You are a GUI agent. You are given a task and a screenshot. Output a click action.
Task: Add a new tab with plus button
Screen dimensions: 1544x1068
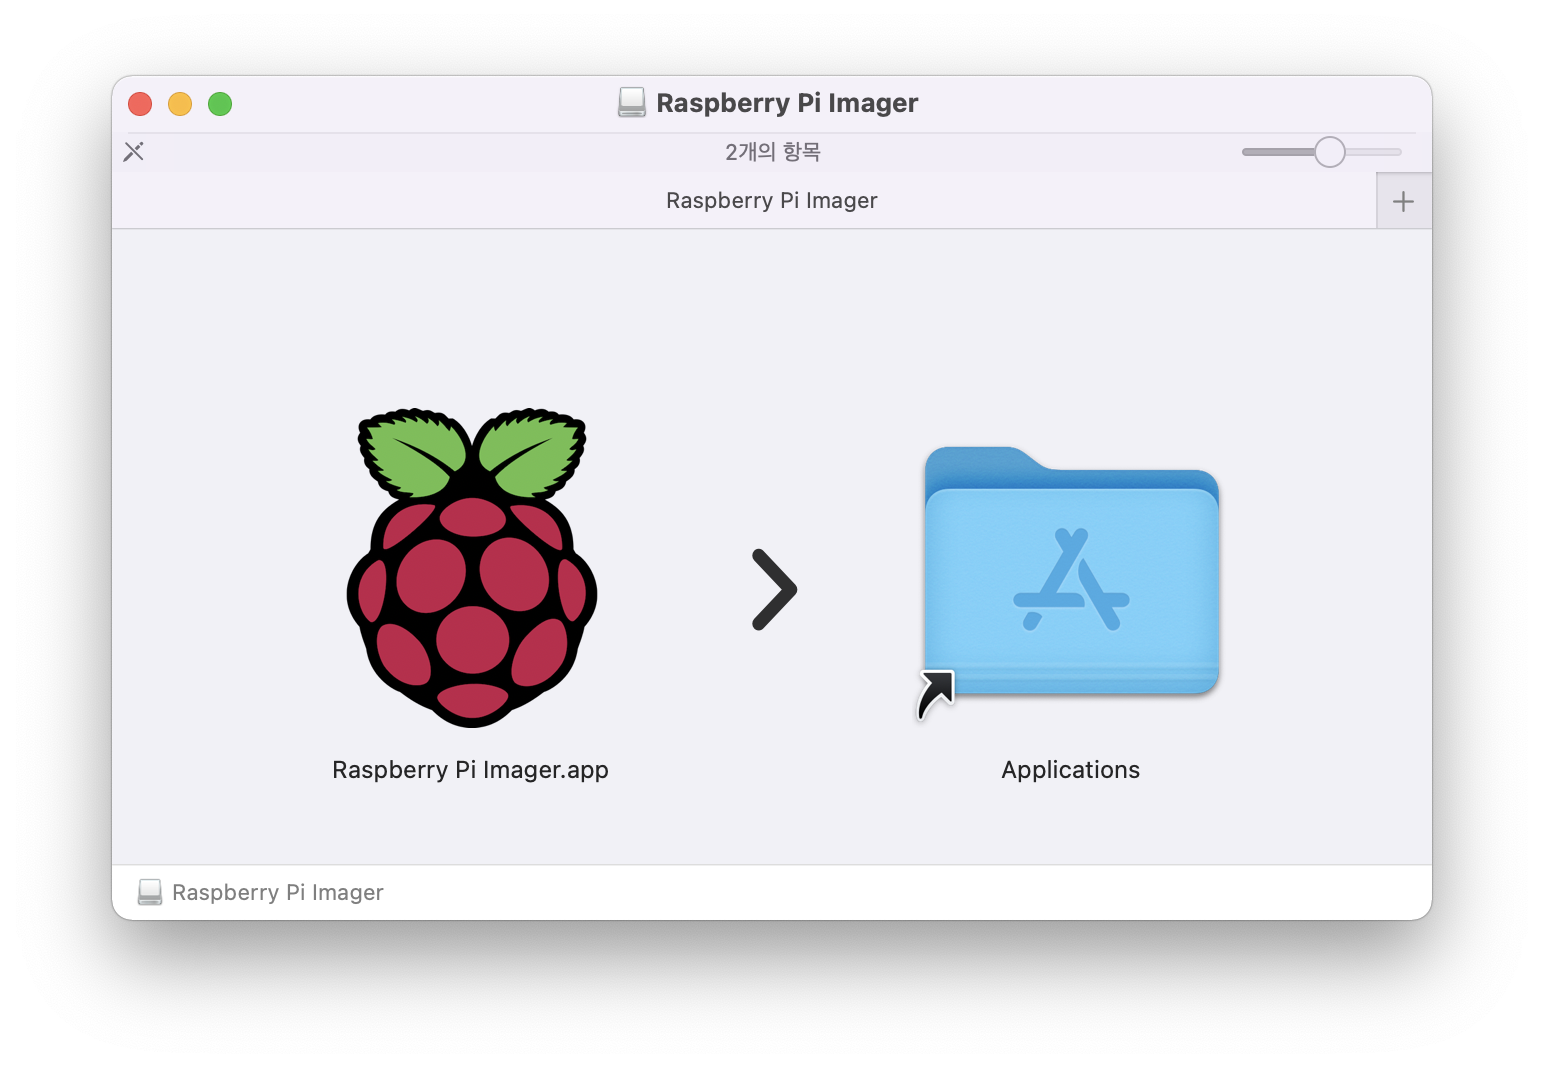pos(1403,201)
